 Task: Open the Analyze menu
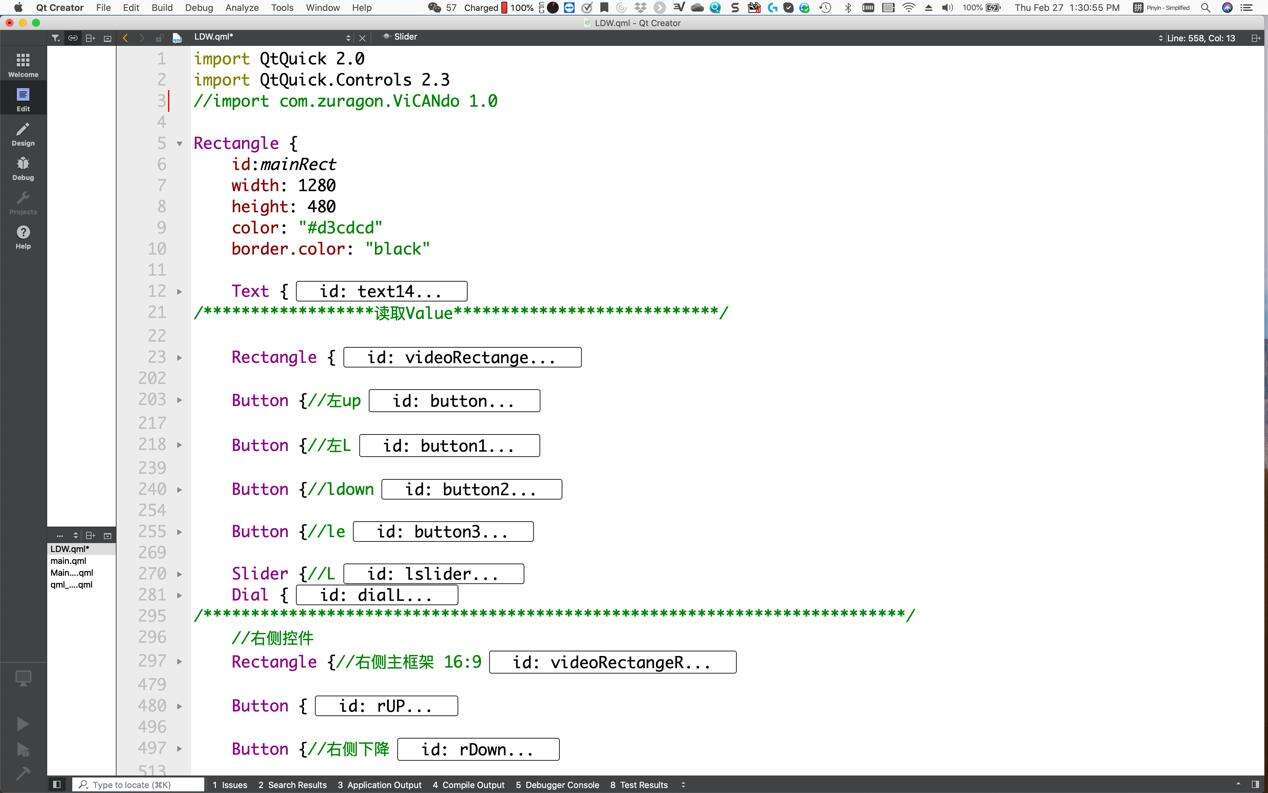tap(242, 7)
